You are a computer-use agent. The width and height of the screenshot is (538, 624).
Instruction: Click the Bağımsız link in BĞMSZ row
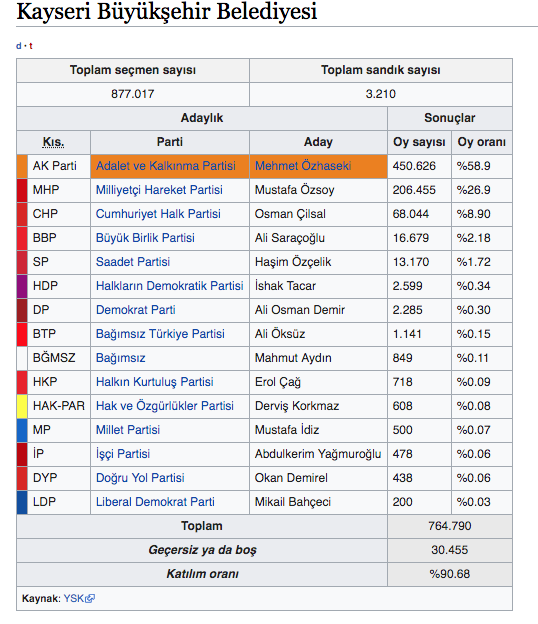121,358
